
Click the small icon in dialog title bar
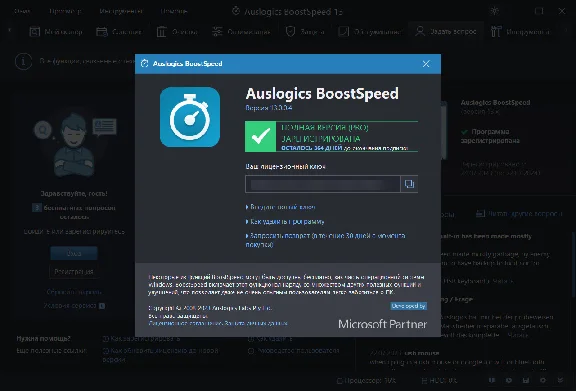(144, 64)
